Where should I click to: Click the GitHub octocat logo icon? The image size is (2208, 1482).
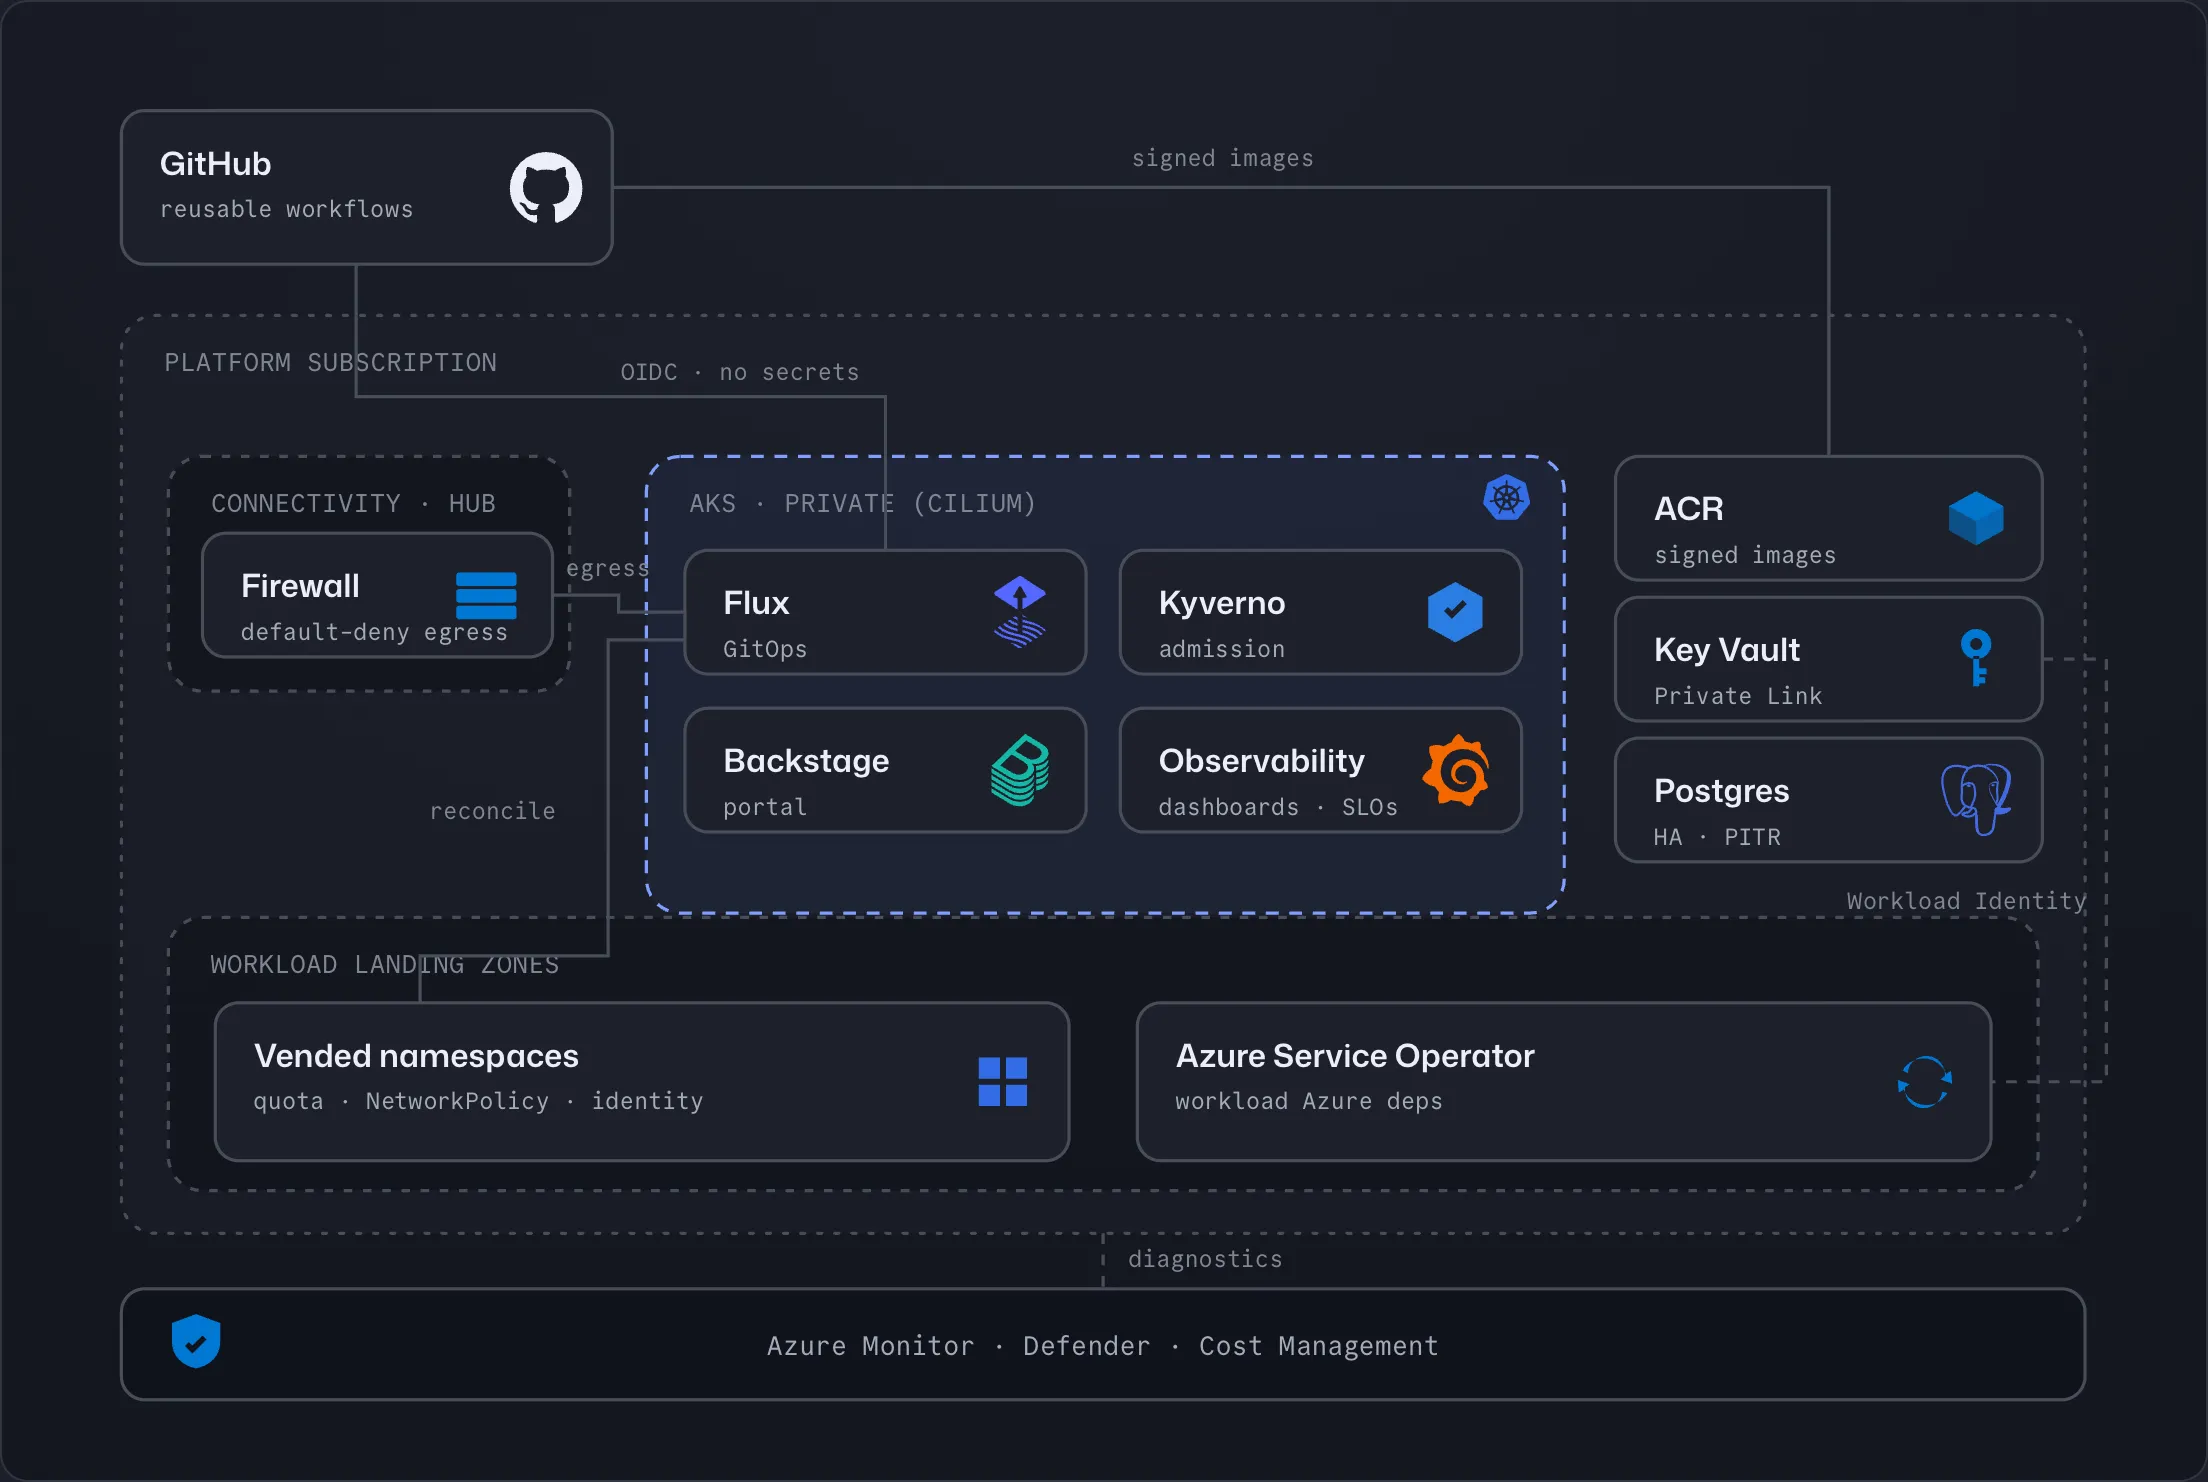click(x=546, y=188)
